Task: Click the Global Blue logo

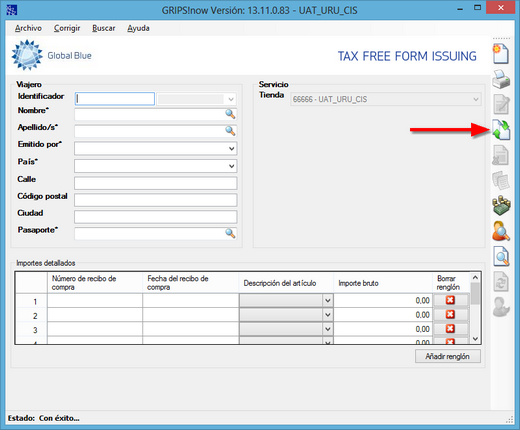Action: (52, 55)
